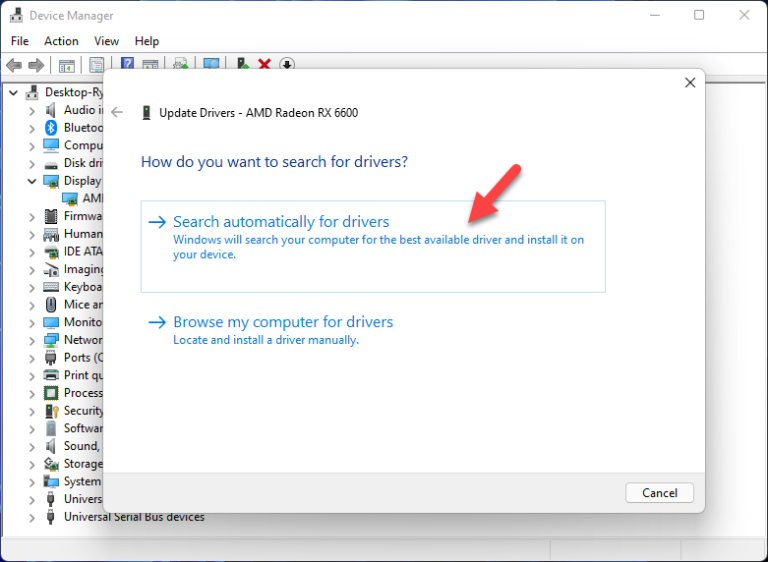Screen dimensions: 768x562
Task: Click the Human Interface Devices category icon
Action: 51,234
